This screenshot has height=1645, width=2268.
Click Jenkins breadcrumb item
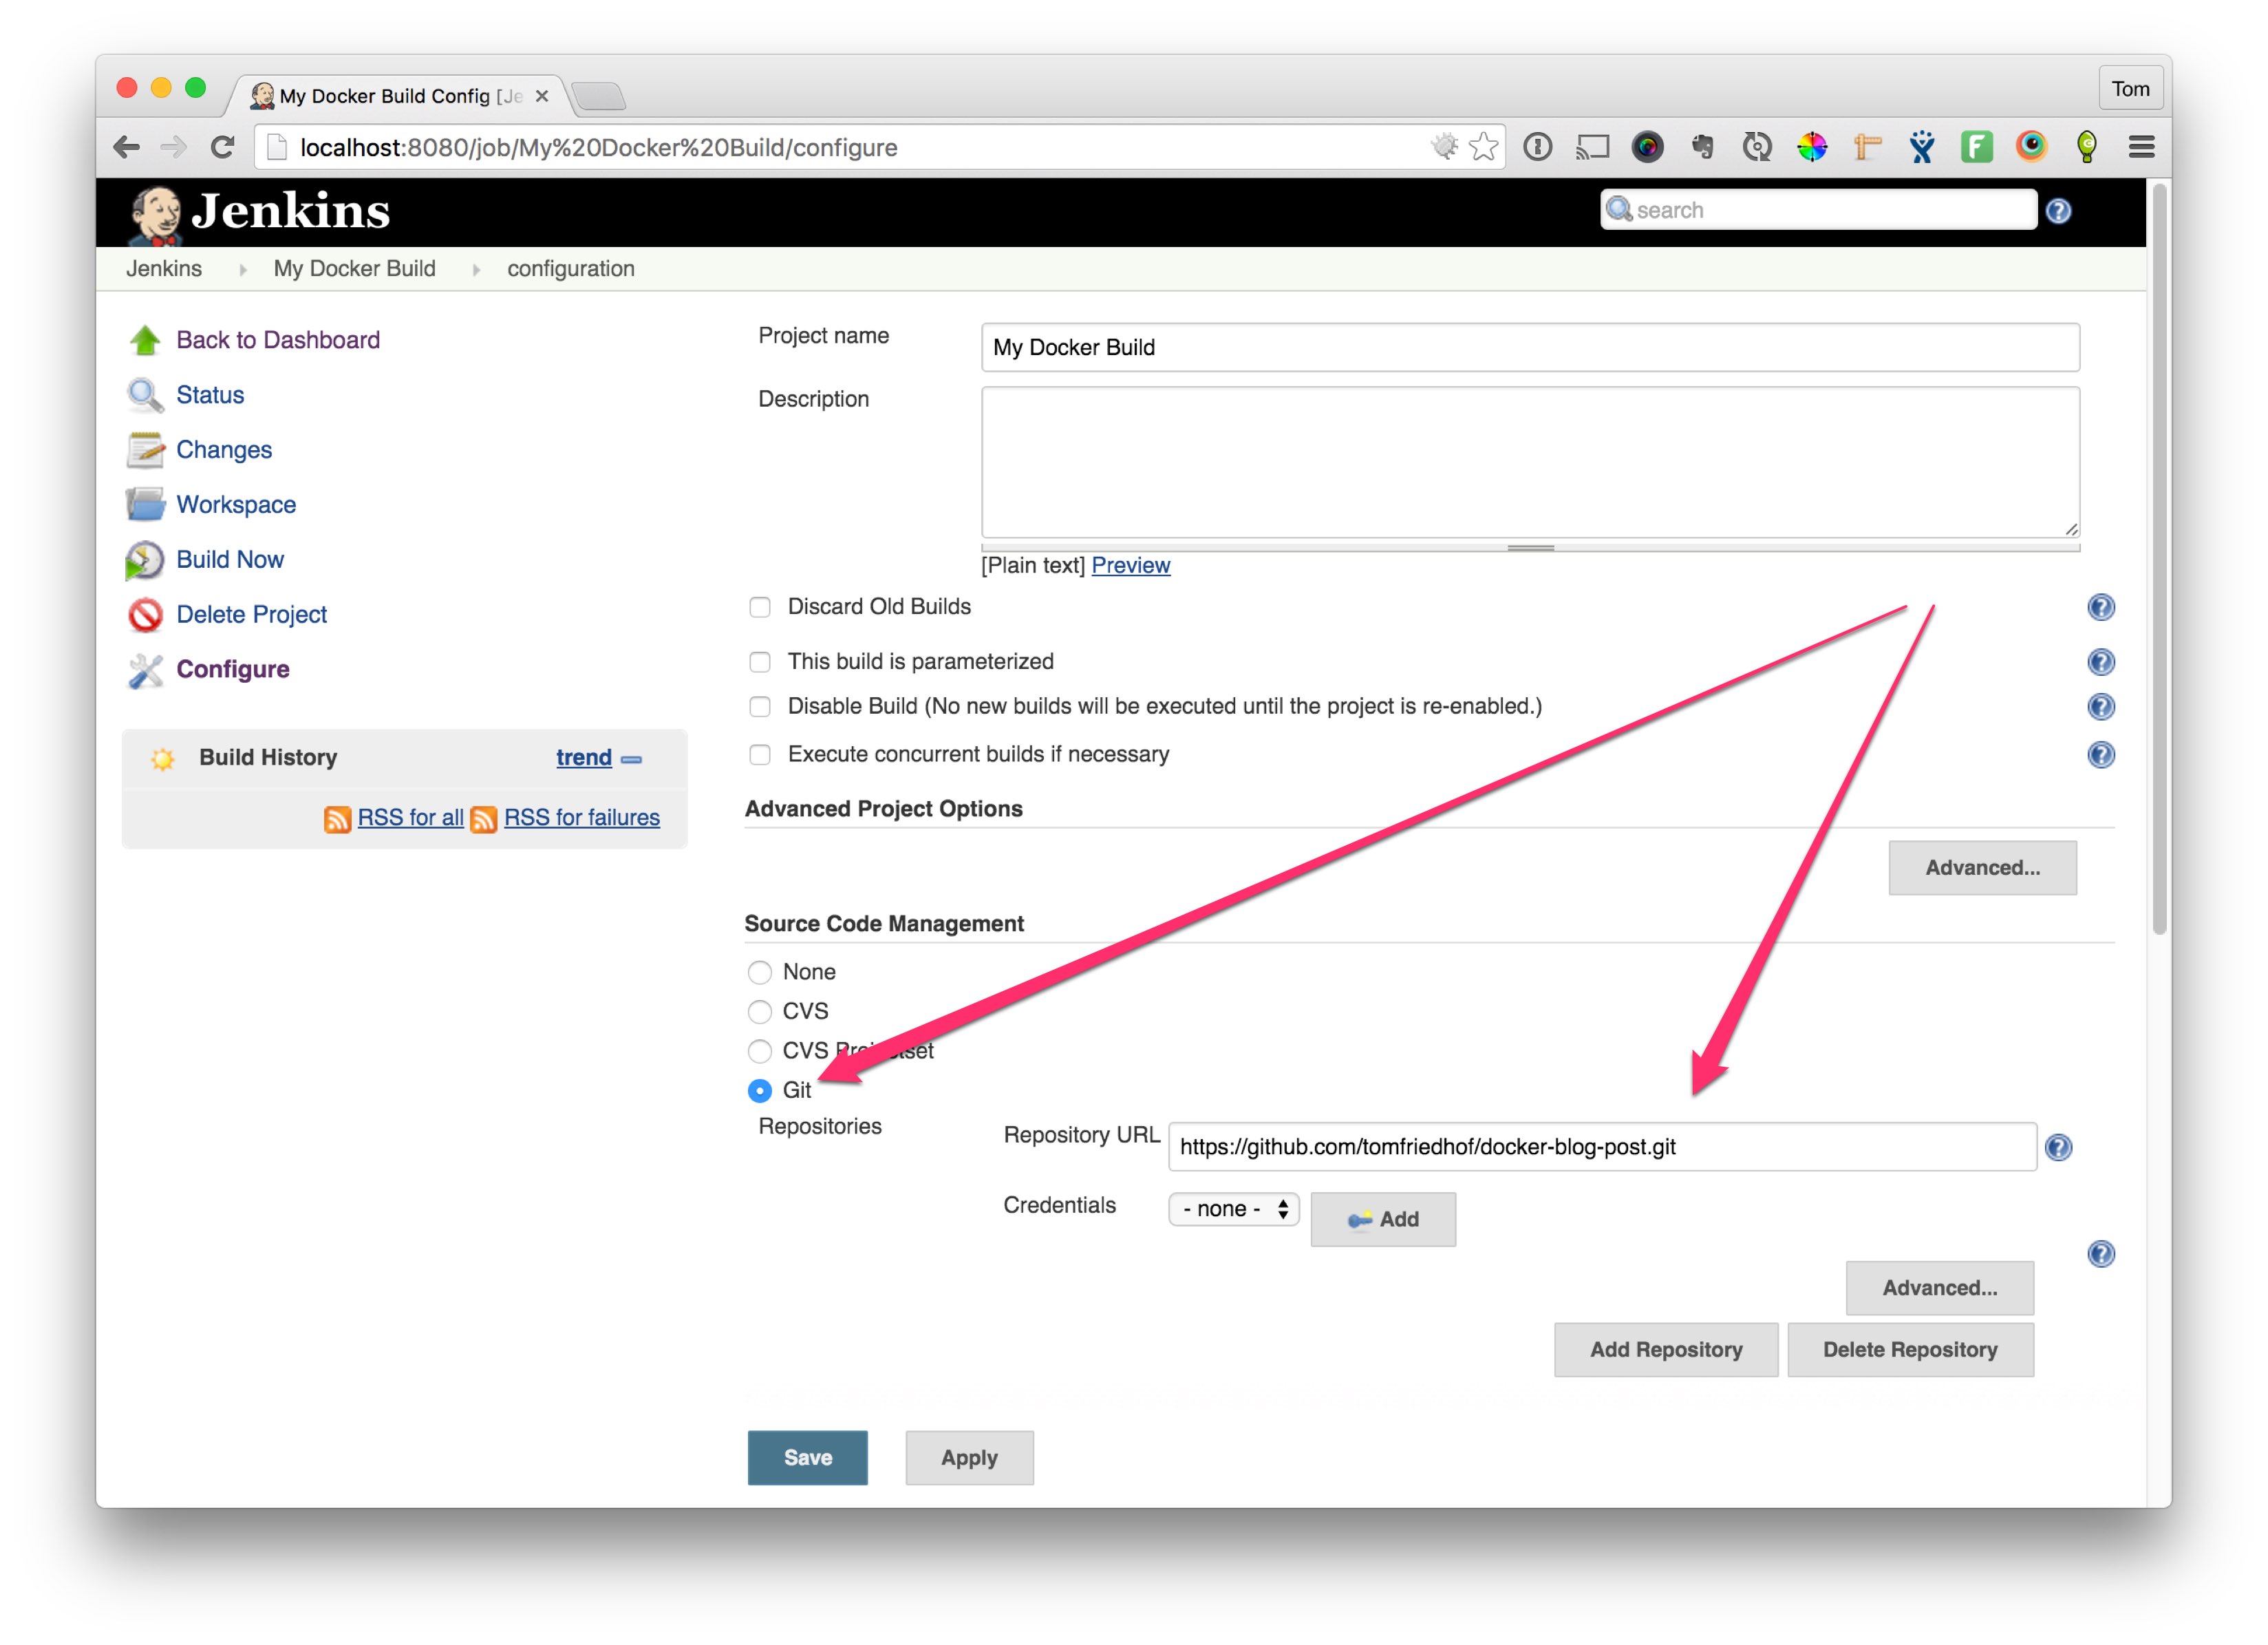(x=164, y=269)
